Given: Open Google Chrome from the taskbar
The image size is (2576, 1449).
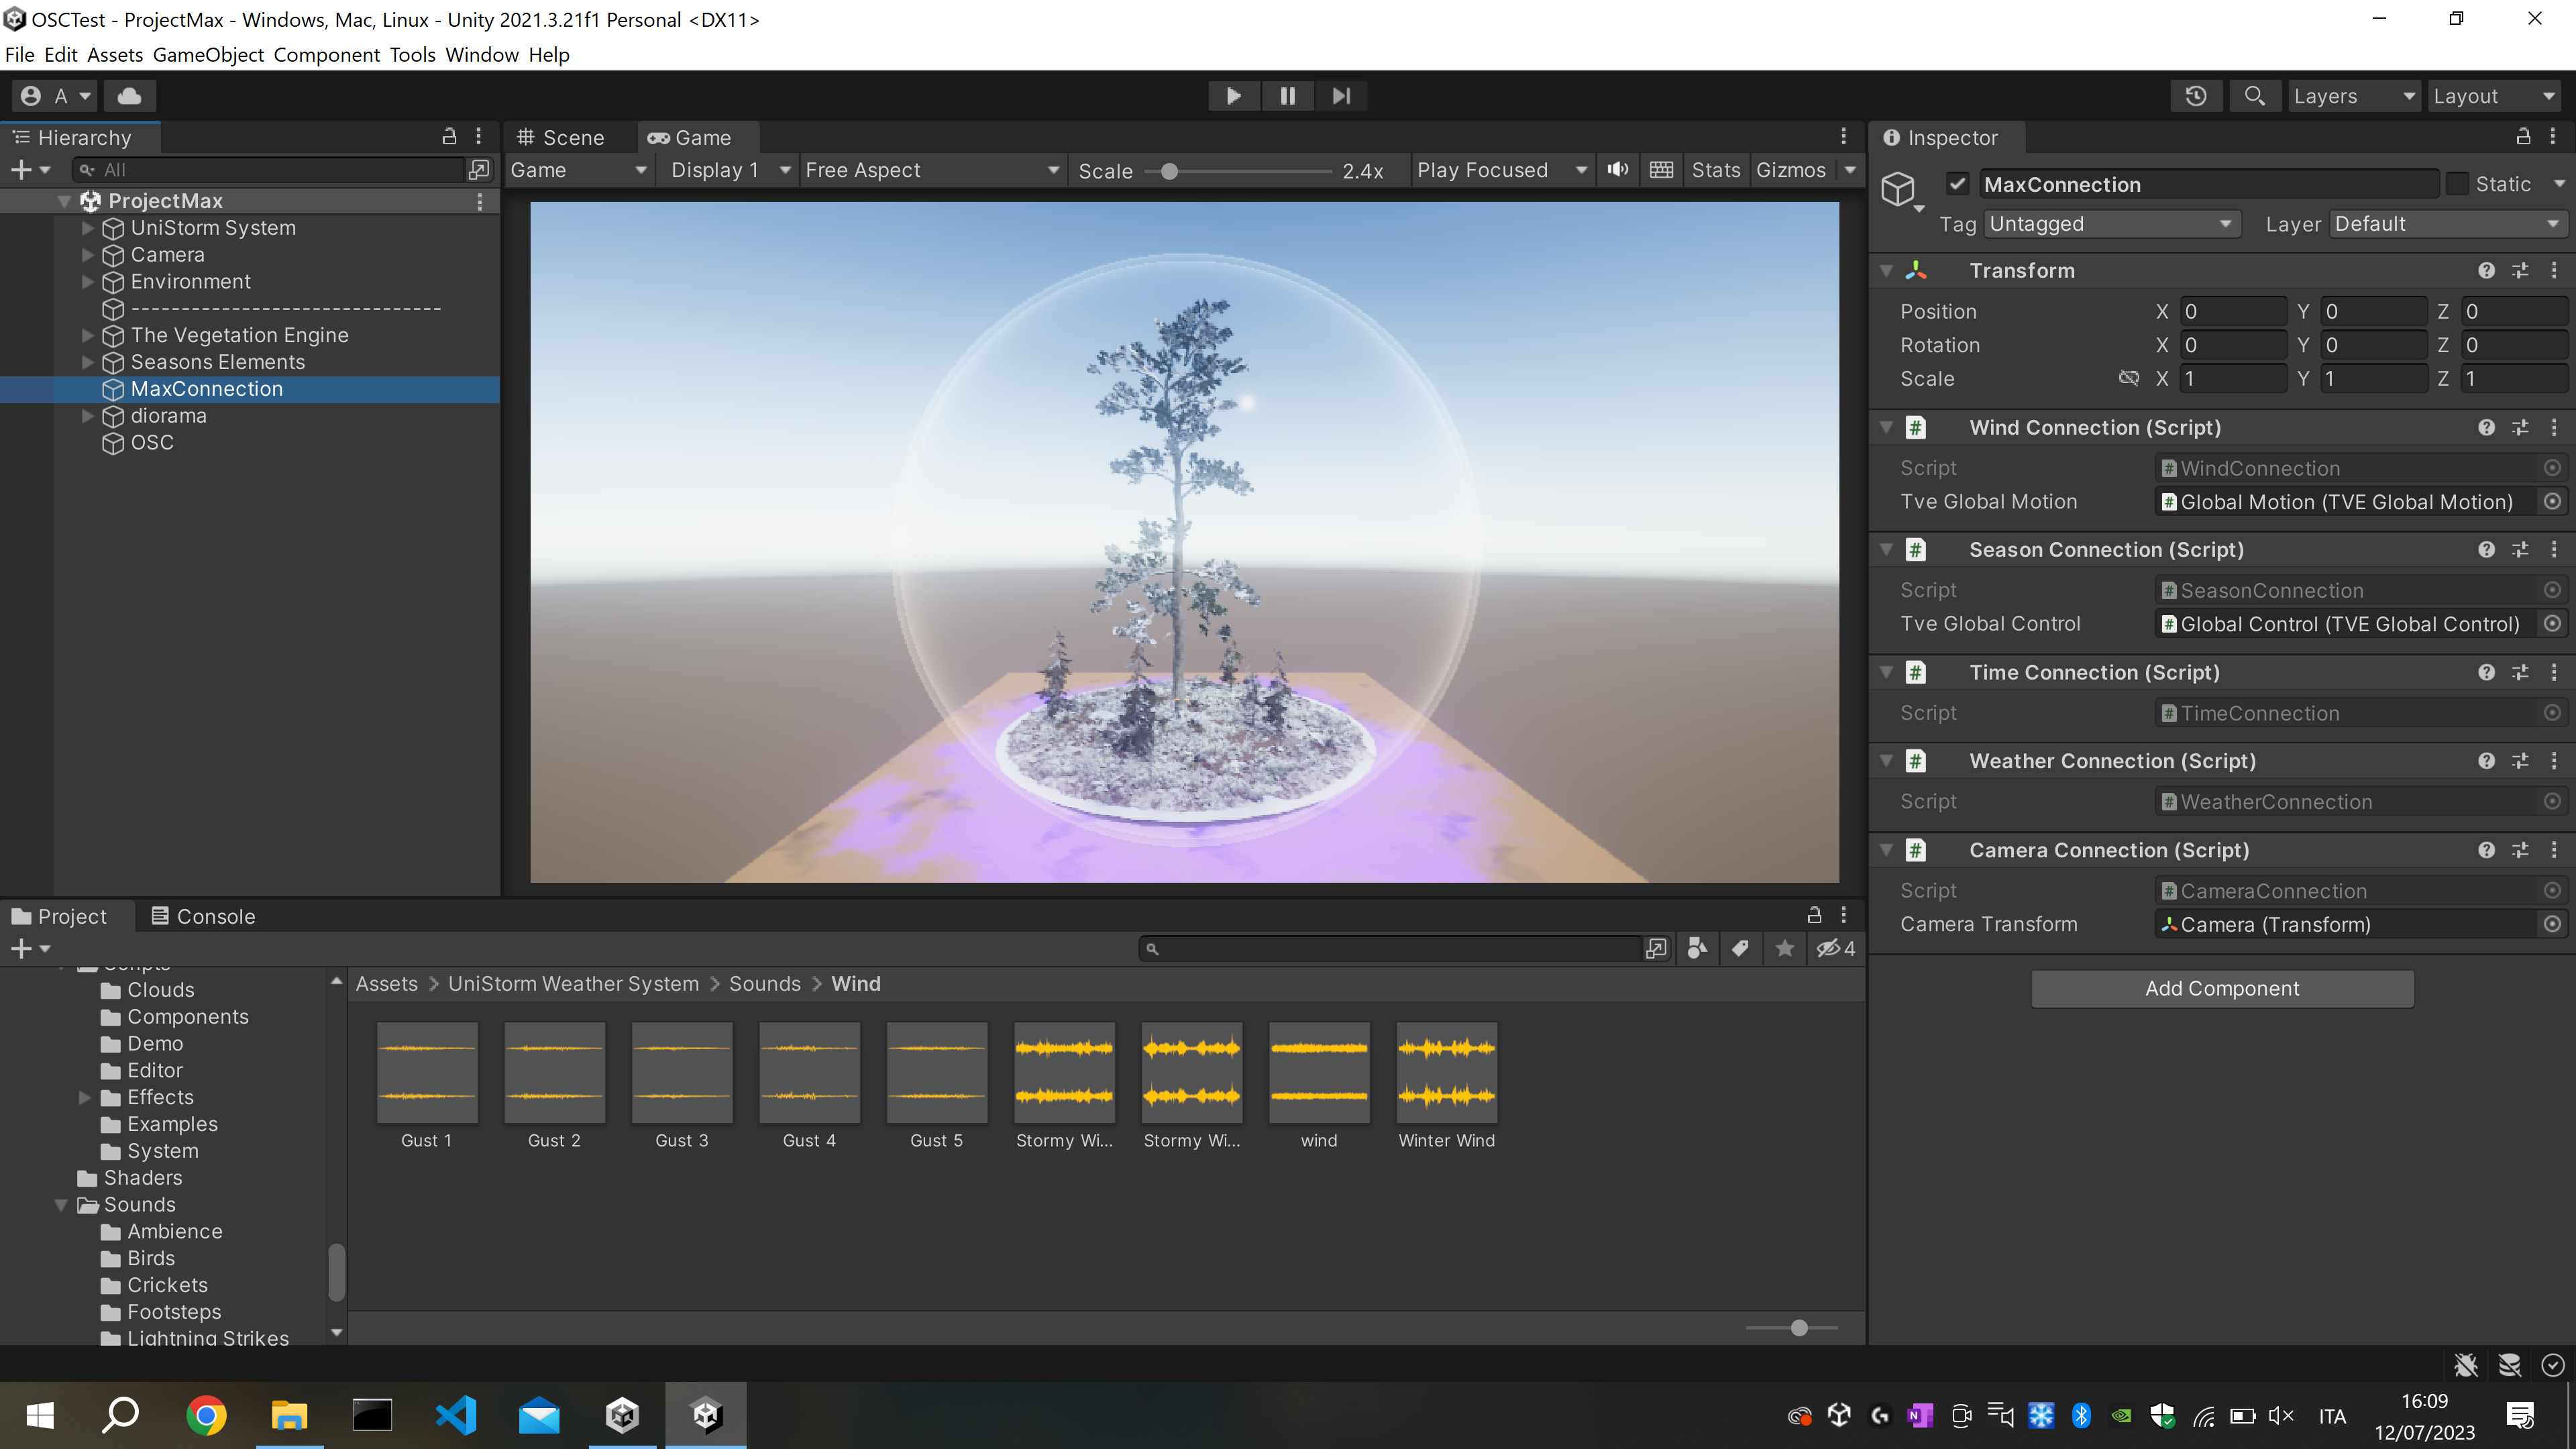Looking at the screenshot, I should (206, 1415).
